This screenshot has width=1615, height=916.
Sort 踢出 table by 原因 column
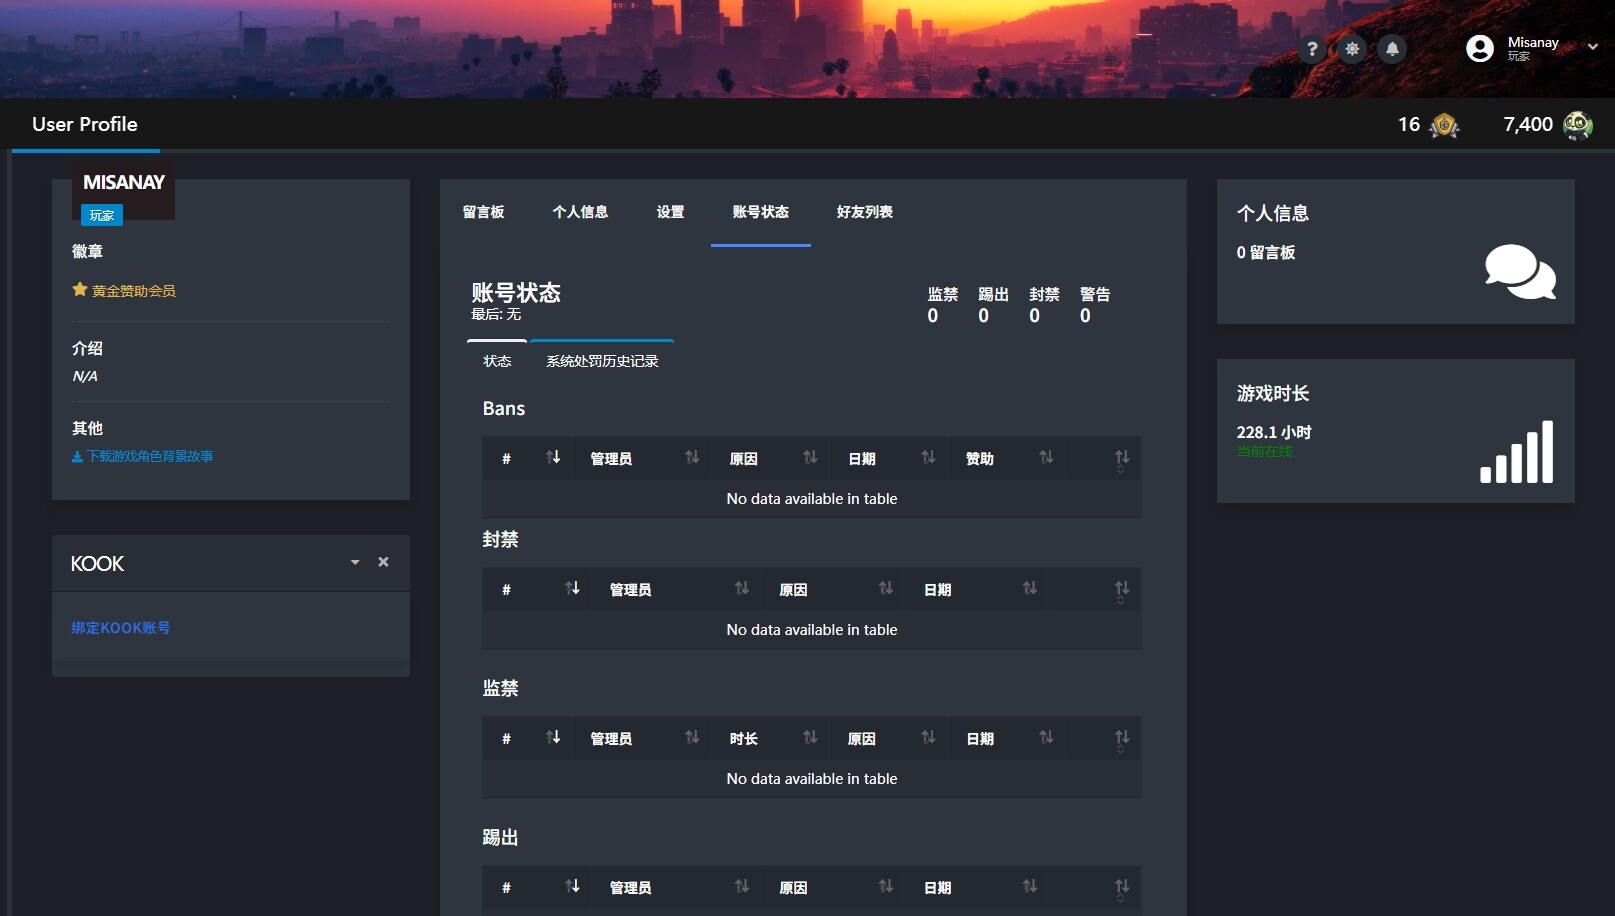(x=831, y=887)
